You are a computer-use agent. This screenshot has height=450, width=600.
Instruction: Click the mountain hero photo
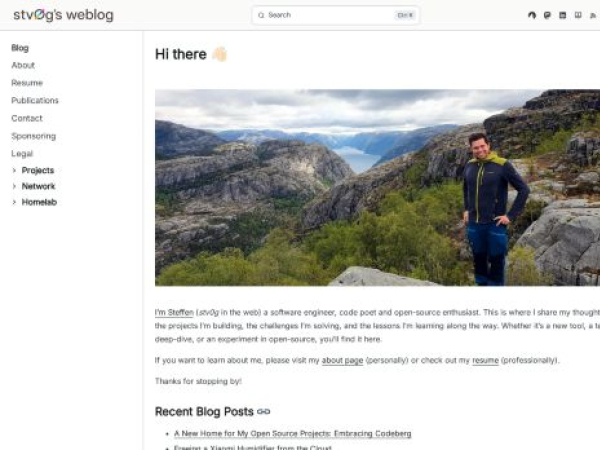click(x=377, y=187)
